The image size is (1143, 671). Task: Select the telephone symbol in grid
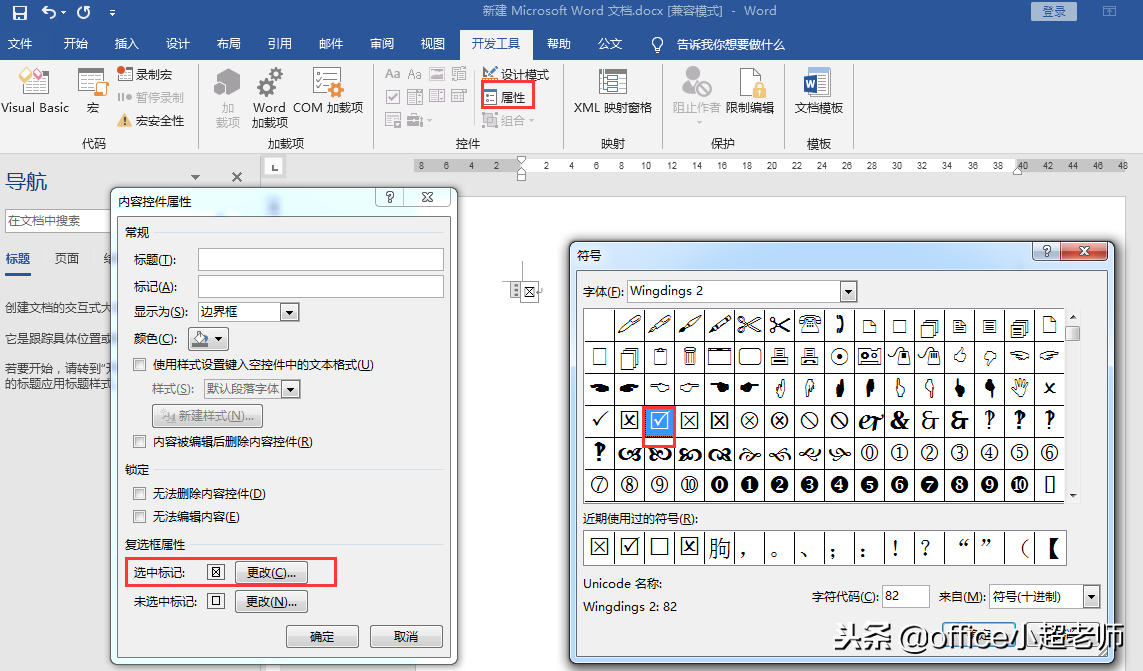tap(809, 324)
